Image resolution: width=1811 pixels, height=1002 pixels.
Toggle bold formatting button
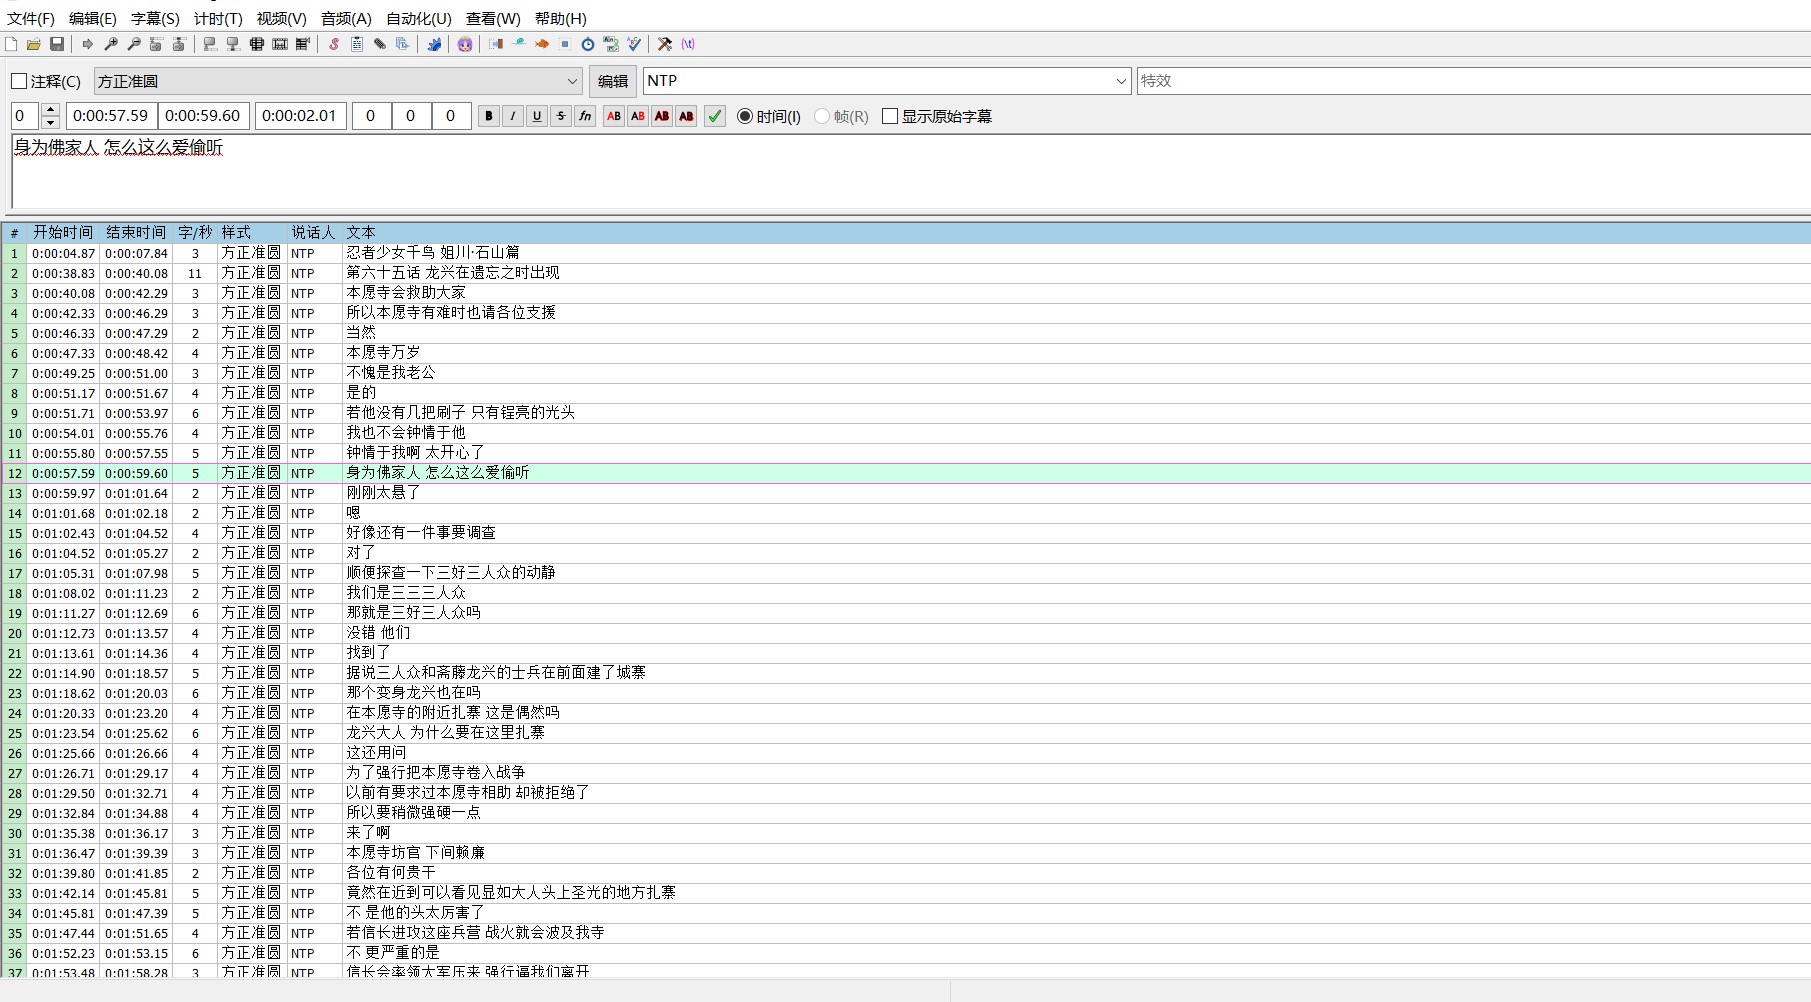(x=489, y=116)
